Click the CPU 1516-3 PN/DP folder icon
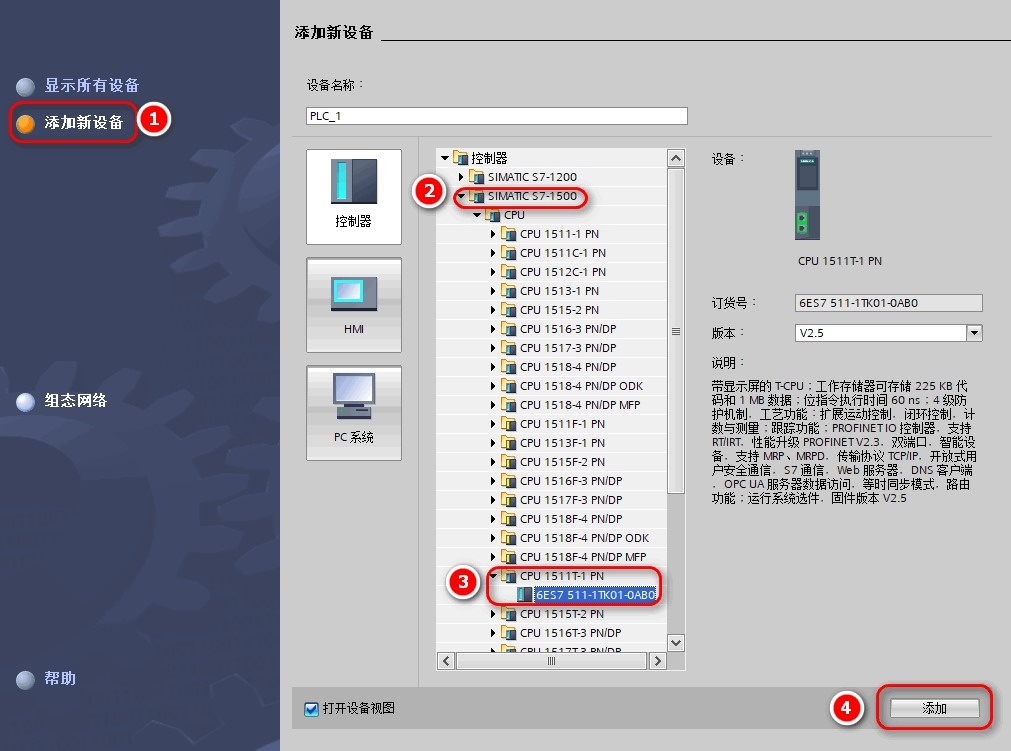This screenshot has width=1011, height=751. click(509, 329)
